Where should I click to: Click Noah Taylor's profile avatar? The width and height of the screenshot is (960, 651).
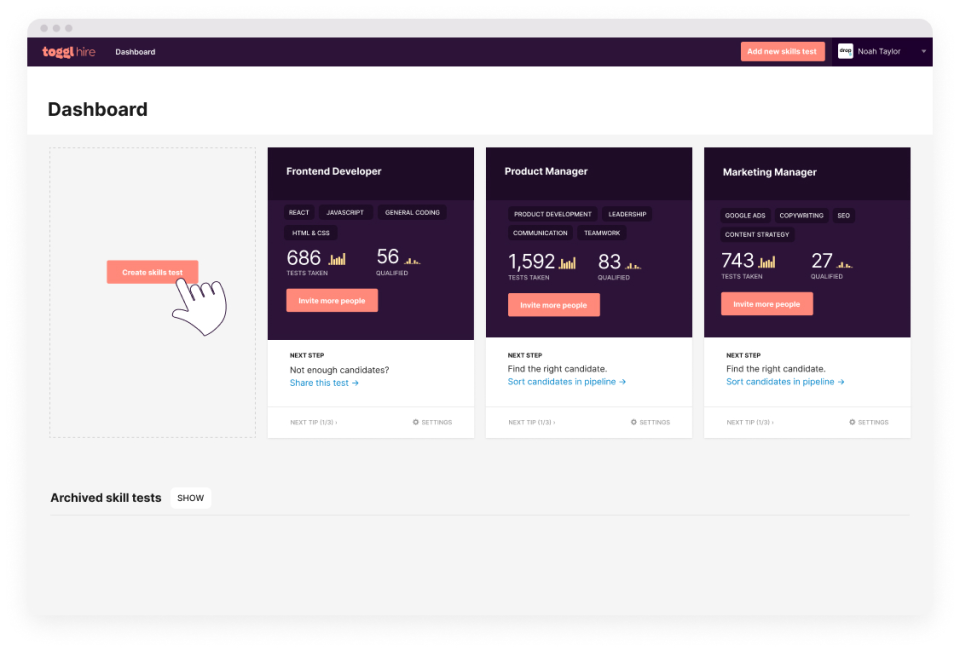point(844,51)
